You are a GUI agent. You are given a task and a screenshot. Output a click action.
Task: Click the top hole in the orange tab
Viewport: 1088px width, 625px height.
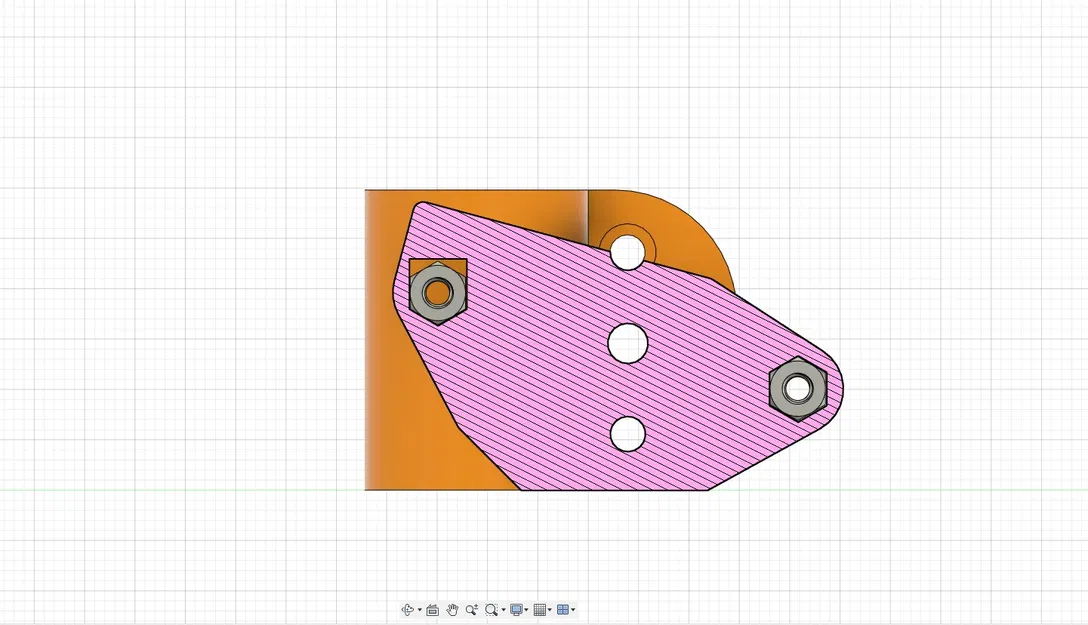point(626,252)
